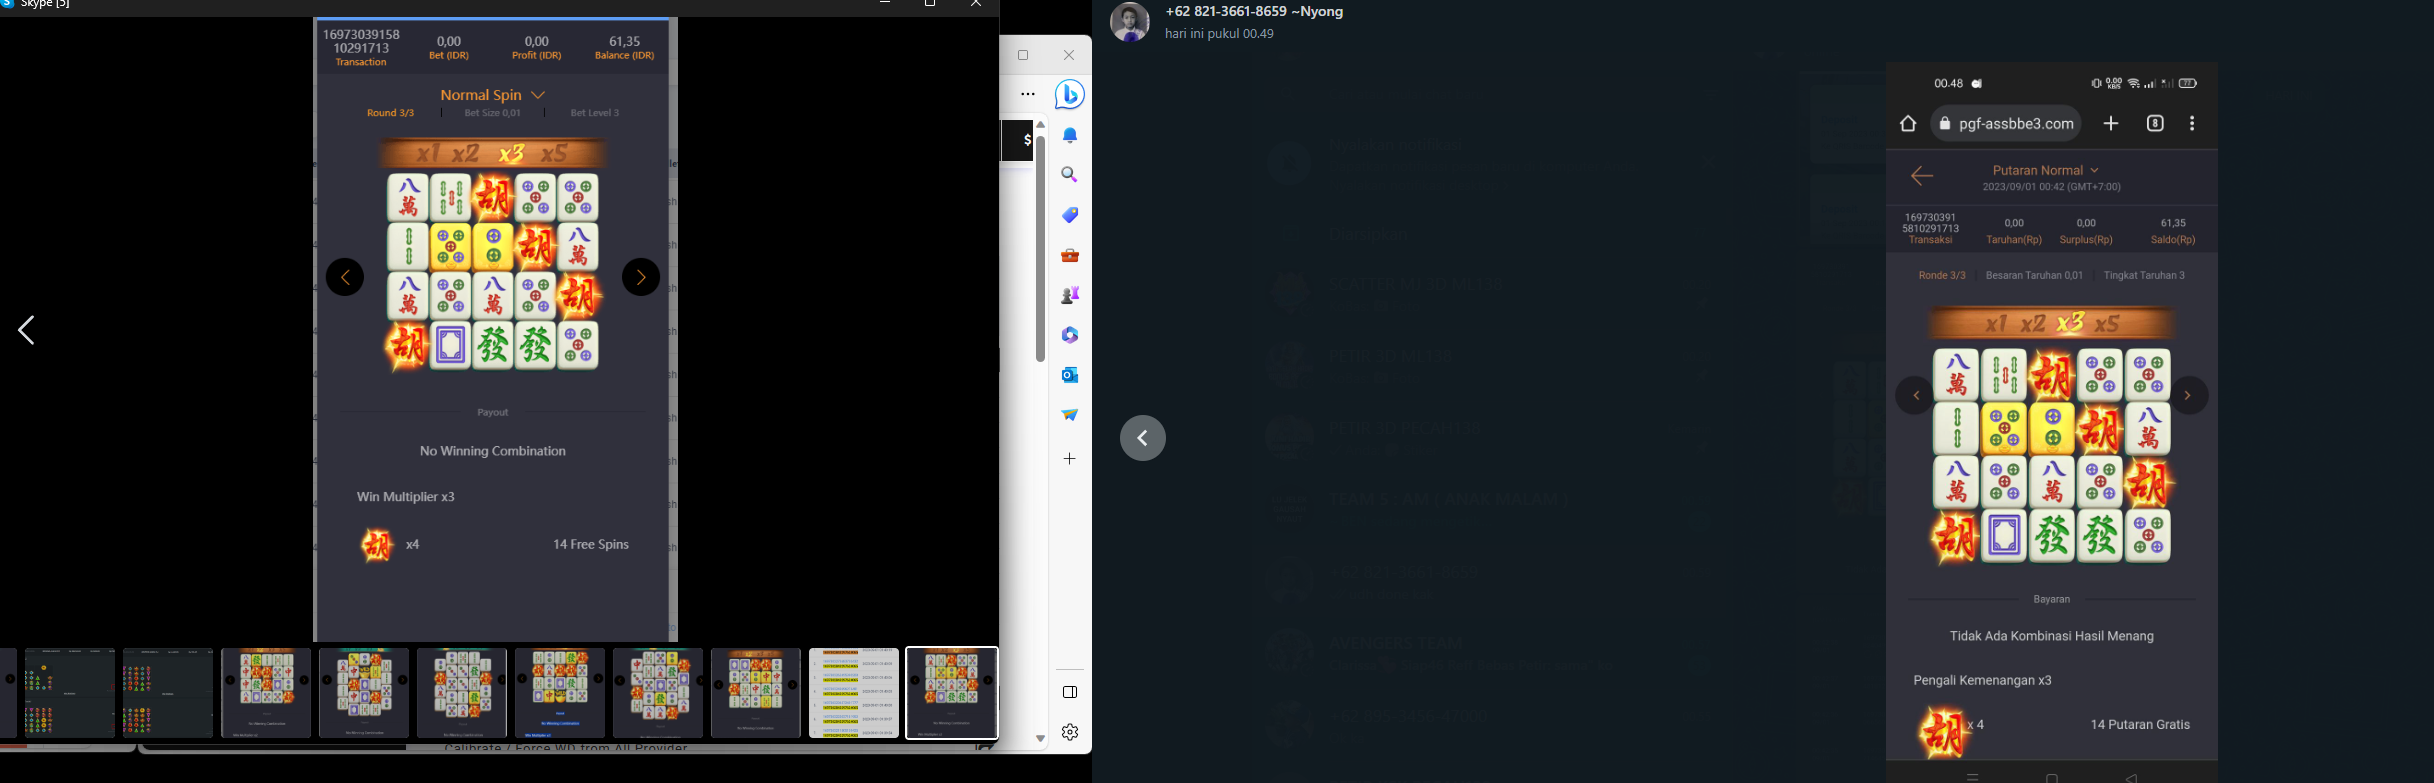This screenshot has height=783, width=2434.
Task: Open Bing Chat in Edge sidebar
Action: tap(1069, 95)
